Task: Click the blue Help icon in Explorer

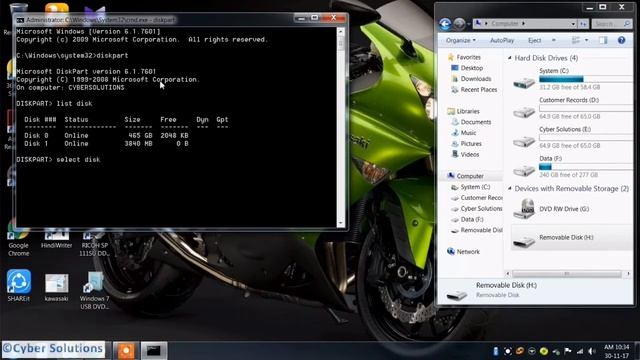Action: (621, 40)
